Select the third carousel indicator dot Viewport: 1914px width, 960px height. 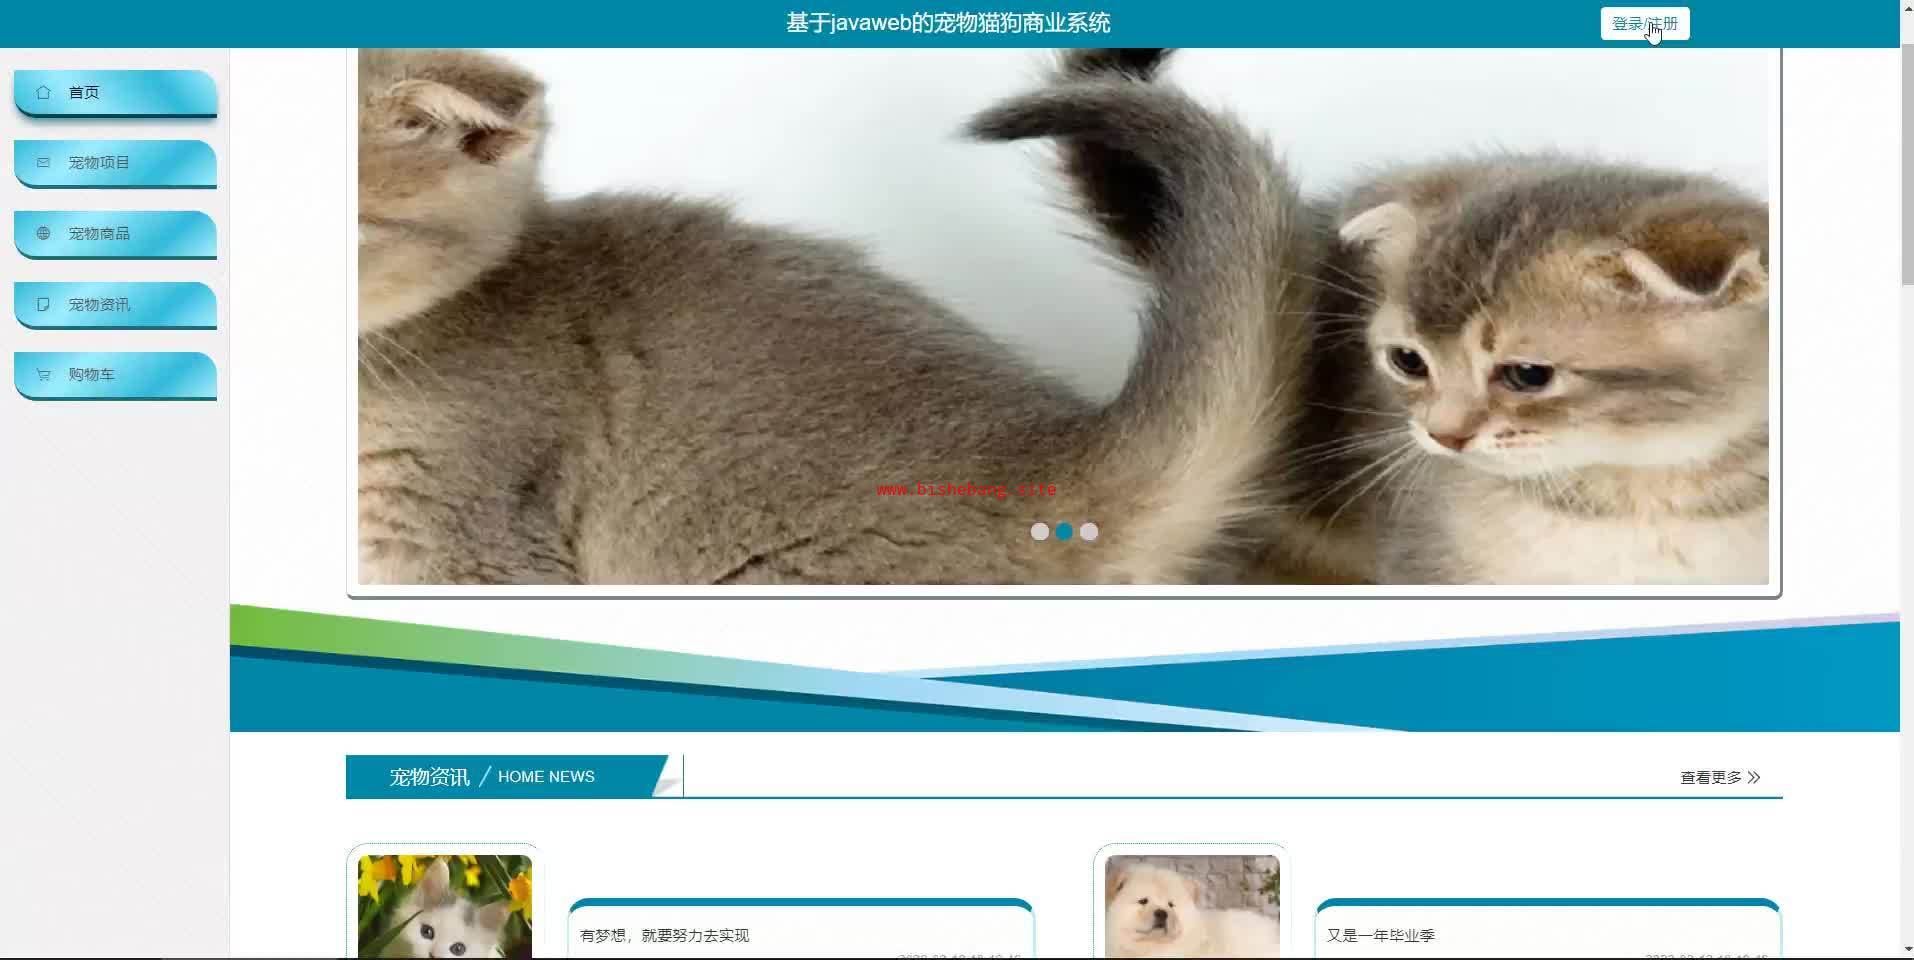pos(1089,532)
